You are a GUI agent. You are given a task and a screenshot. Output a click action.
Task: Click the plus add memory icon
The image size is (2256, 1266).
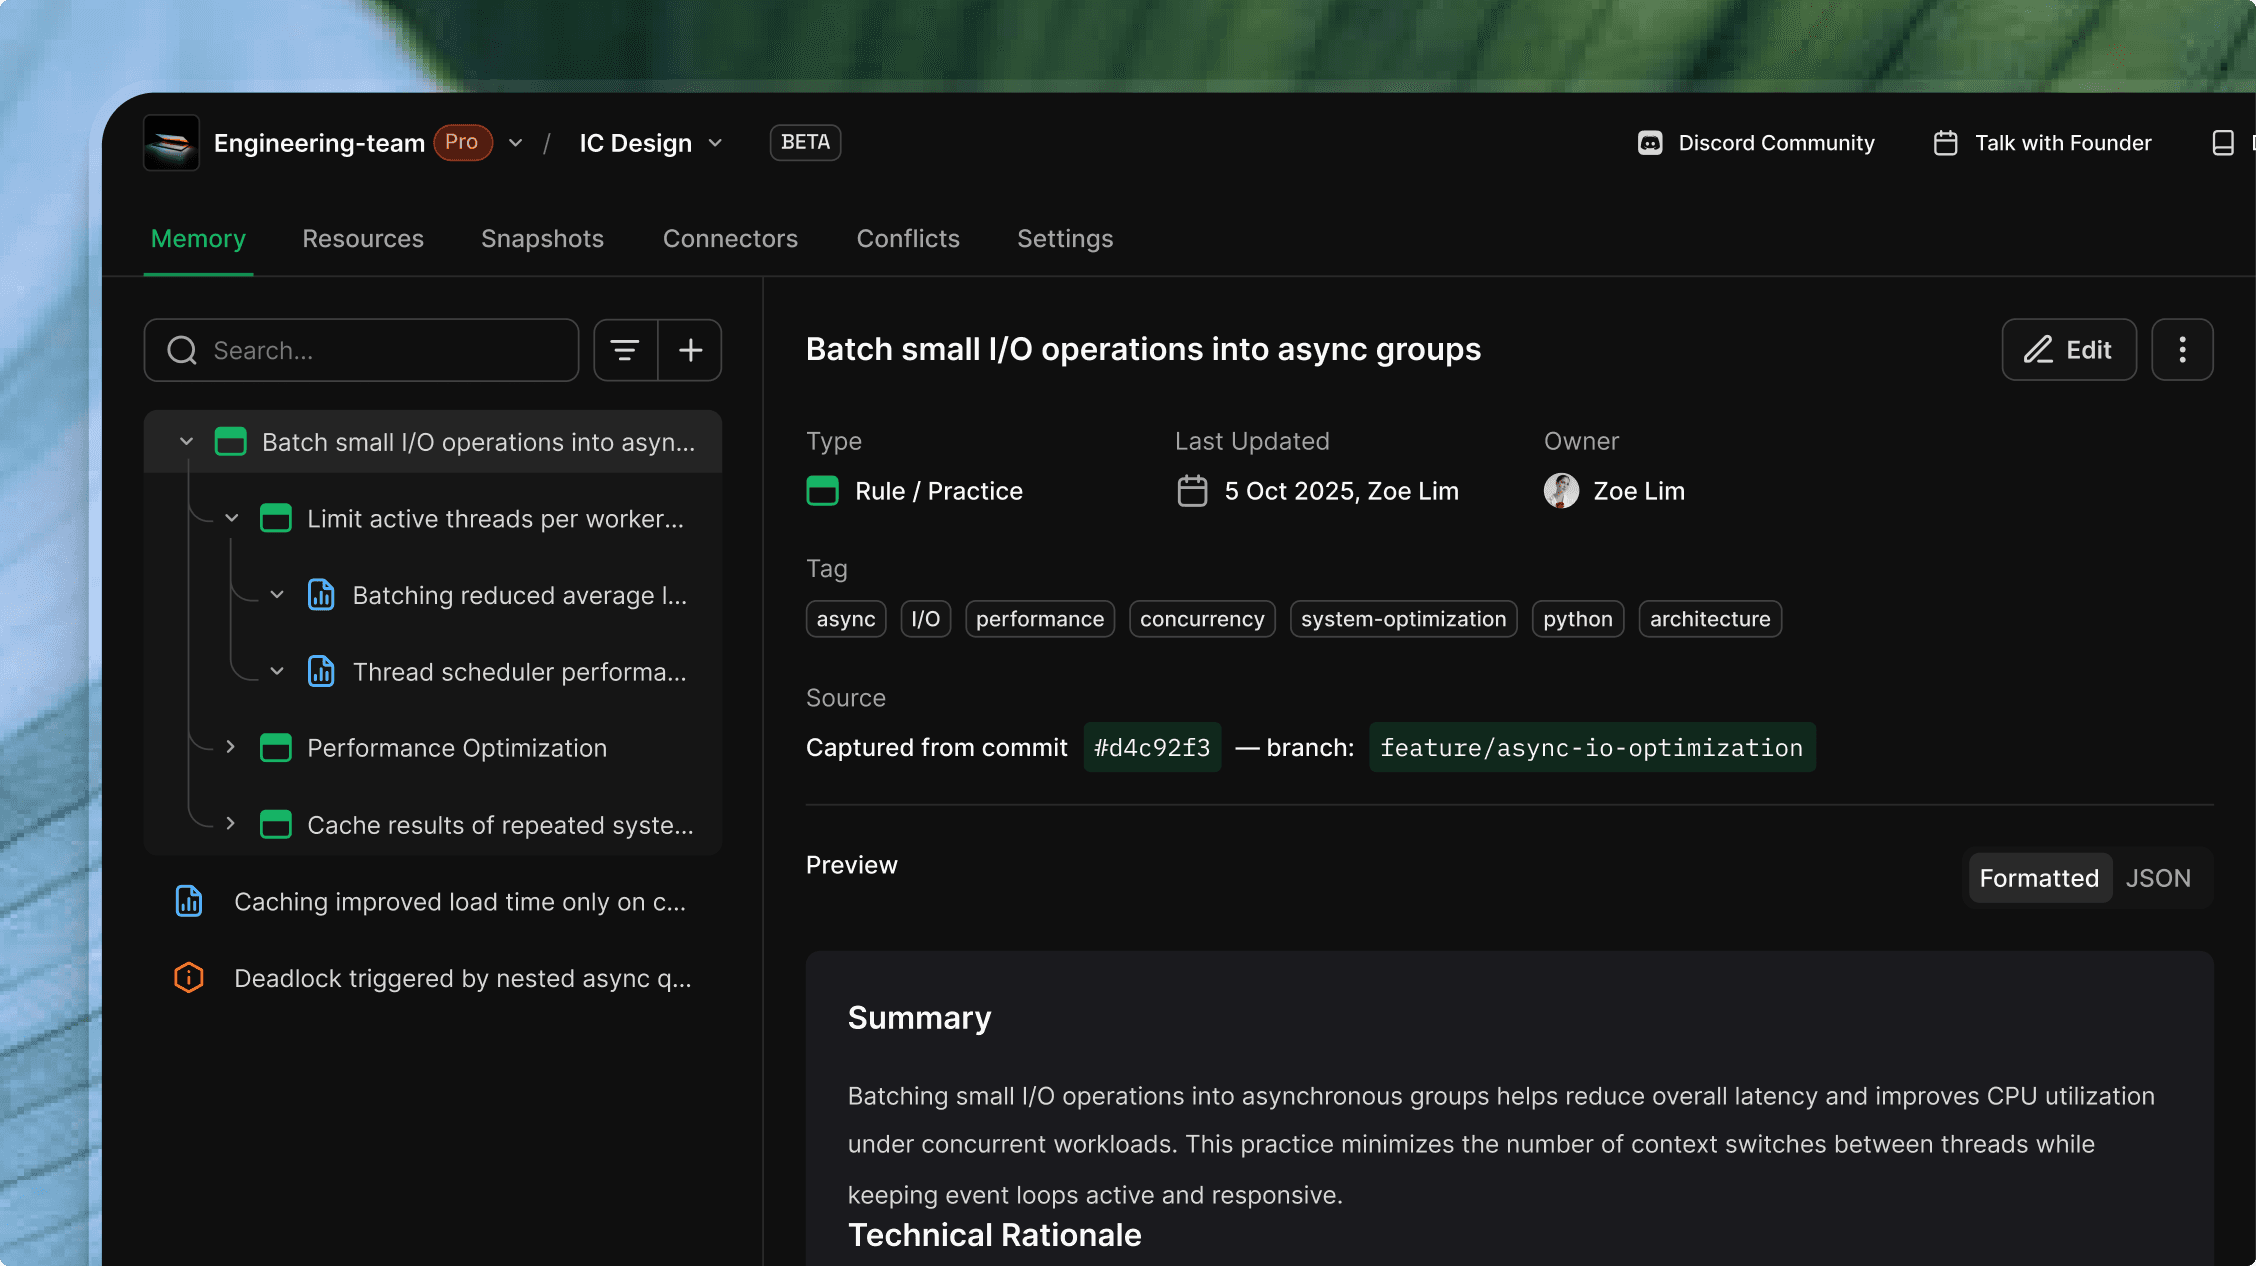690,350
